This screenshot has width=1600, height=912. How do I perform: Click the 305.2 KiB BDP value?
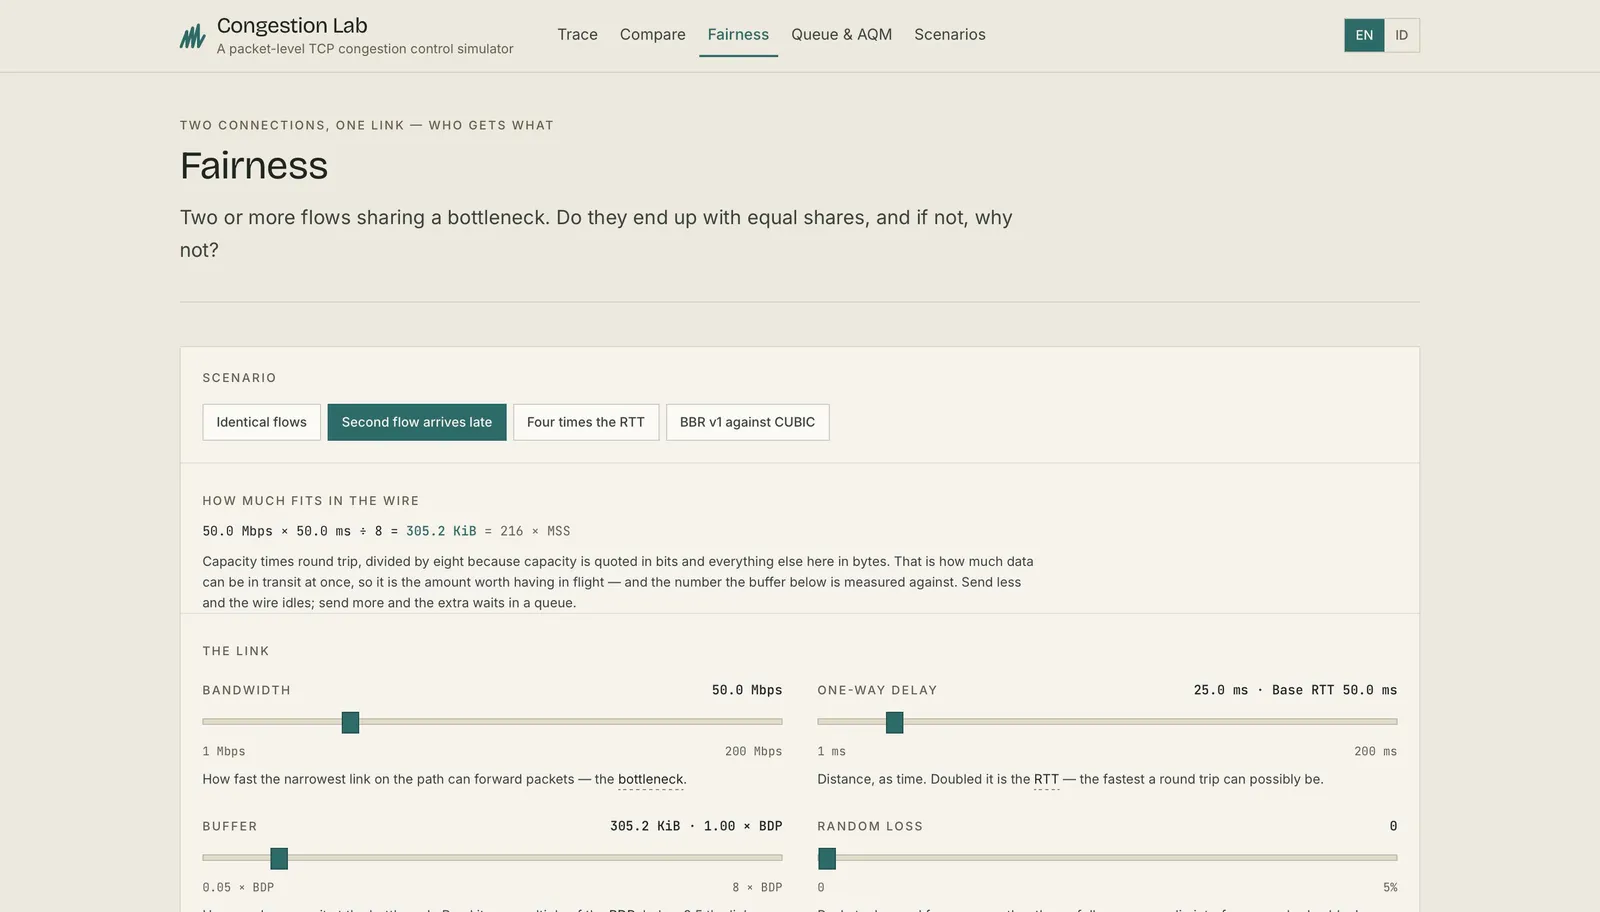440,531
